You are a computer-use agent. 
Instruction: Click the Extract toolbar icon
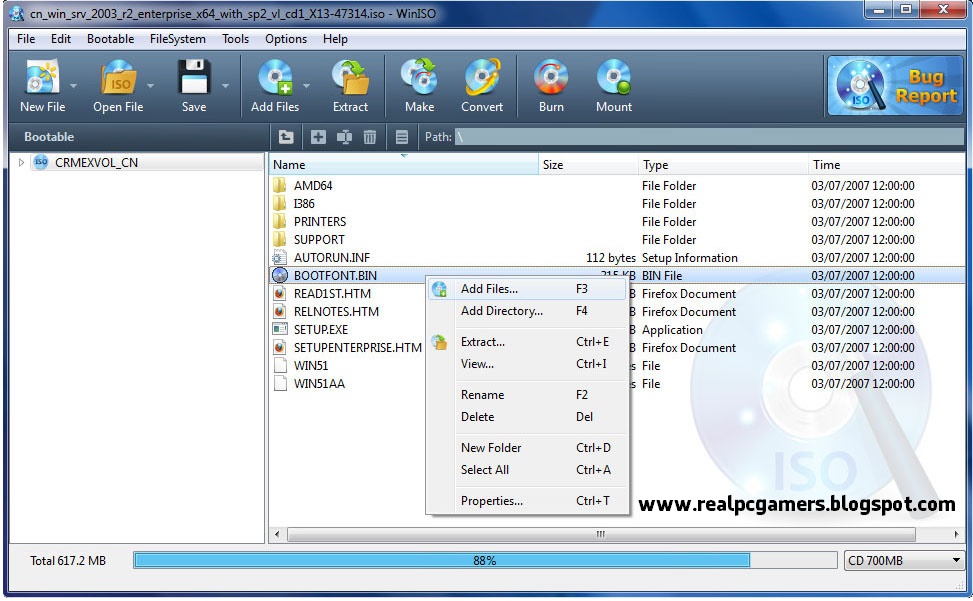pyautogui.click(x=351, y=77)
